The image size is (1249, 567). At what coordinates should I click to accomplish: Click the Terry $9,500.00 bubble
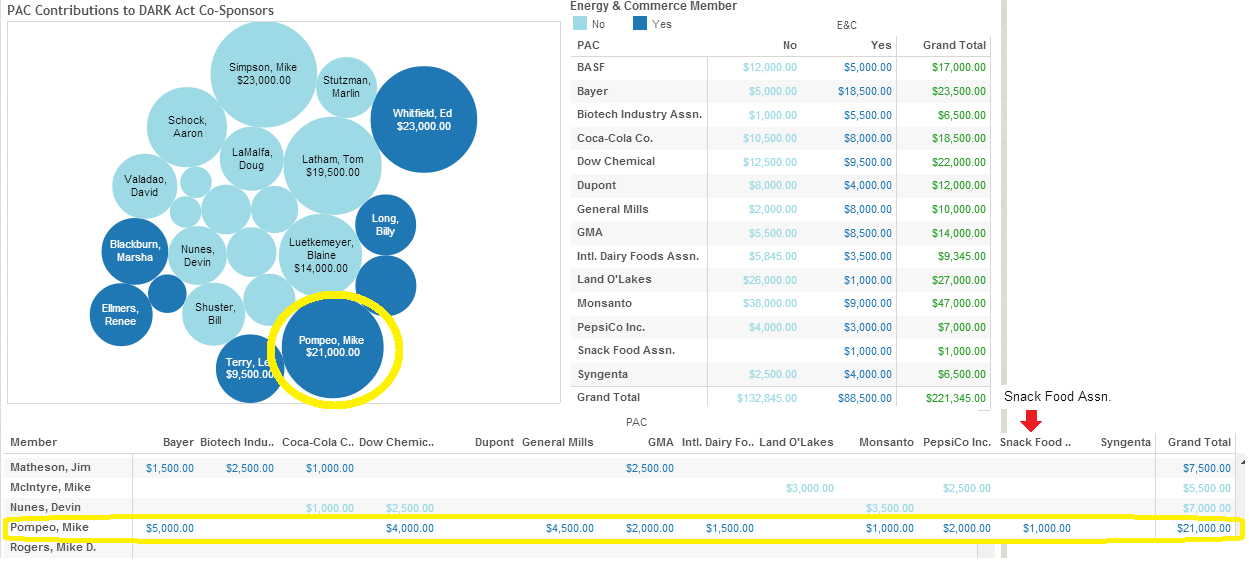click(x=249, y=368)
